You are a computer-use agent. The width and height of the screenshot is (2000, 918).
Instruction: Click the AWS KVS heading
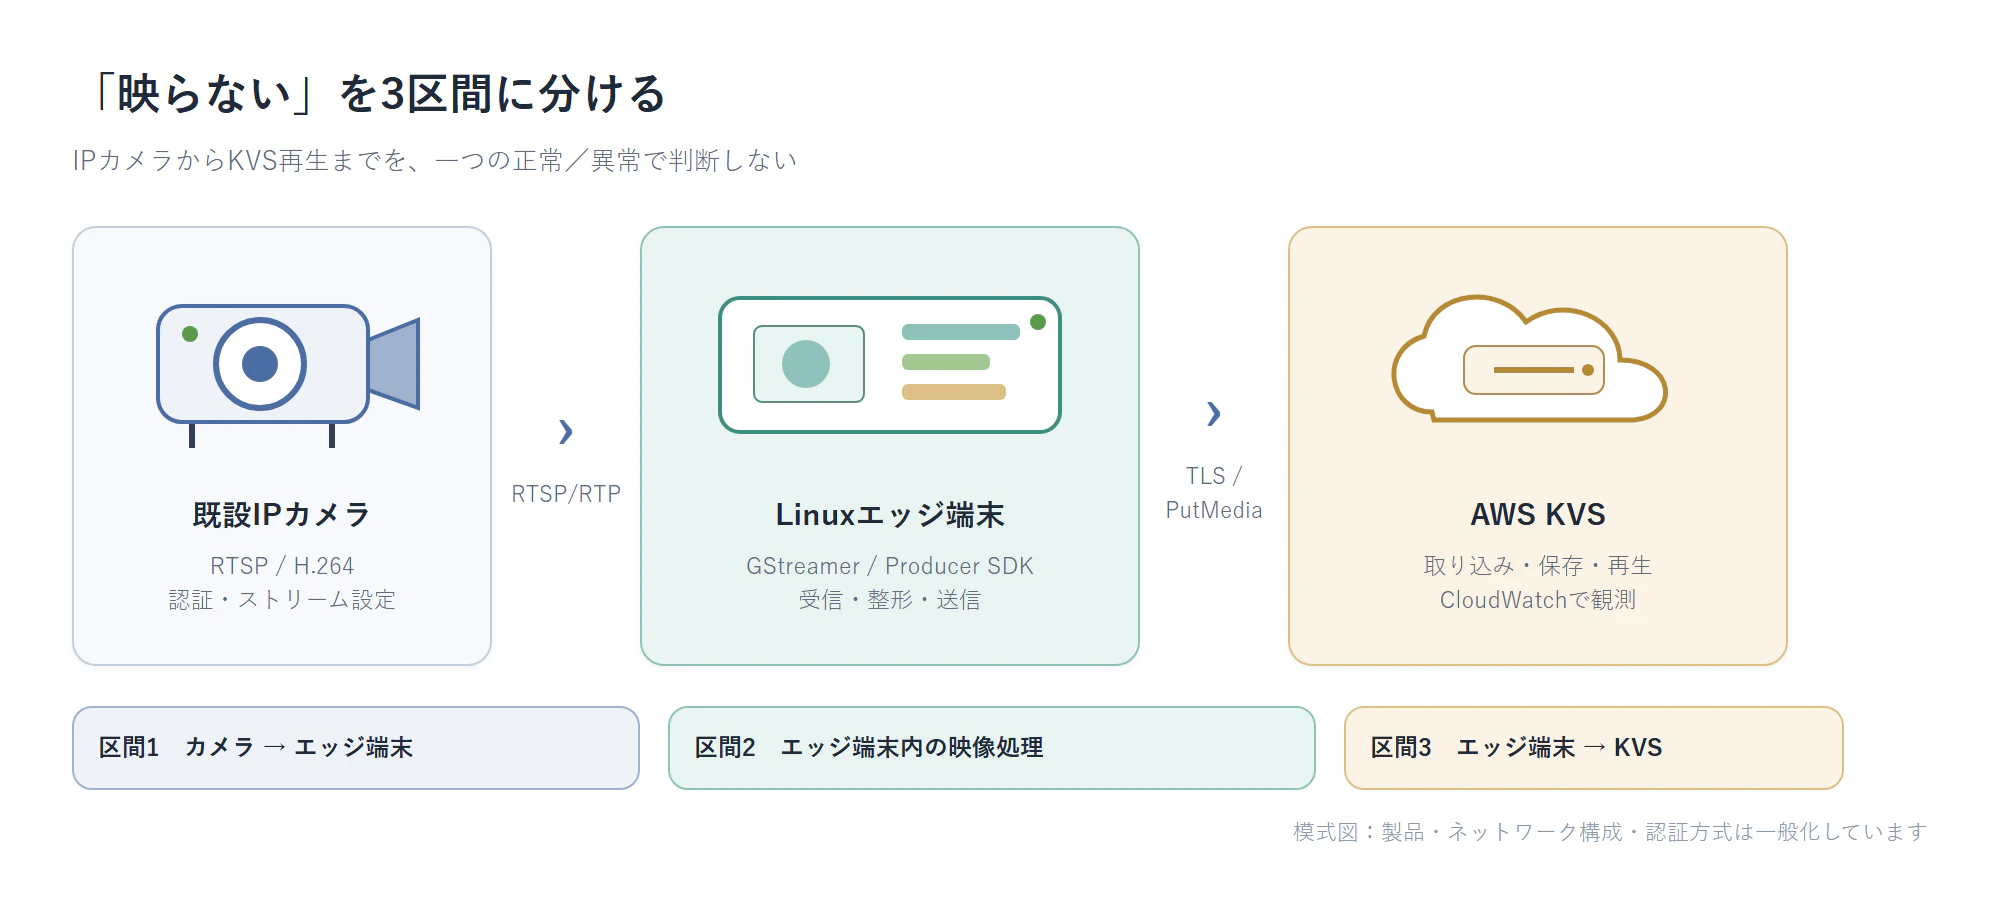point(1538,515)
